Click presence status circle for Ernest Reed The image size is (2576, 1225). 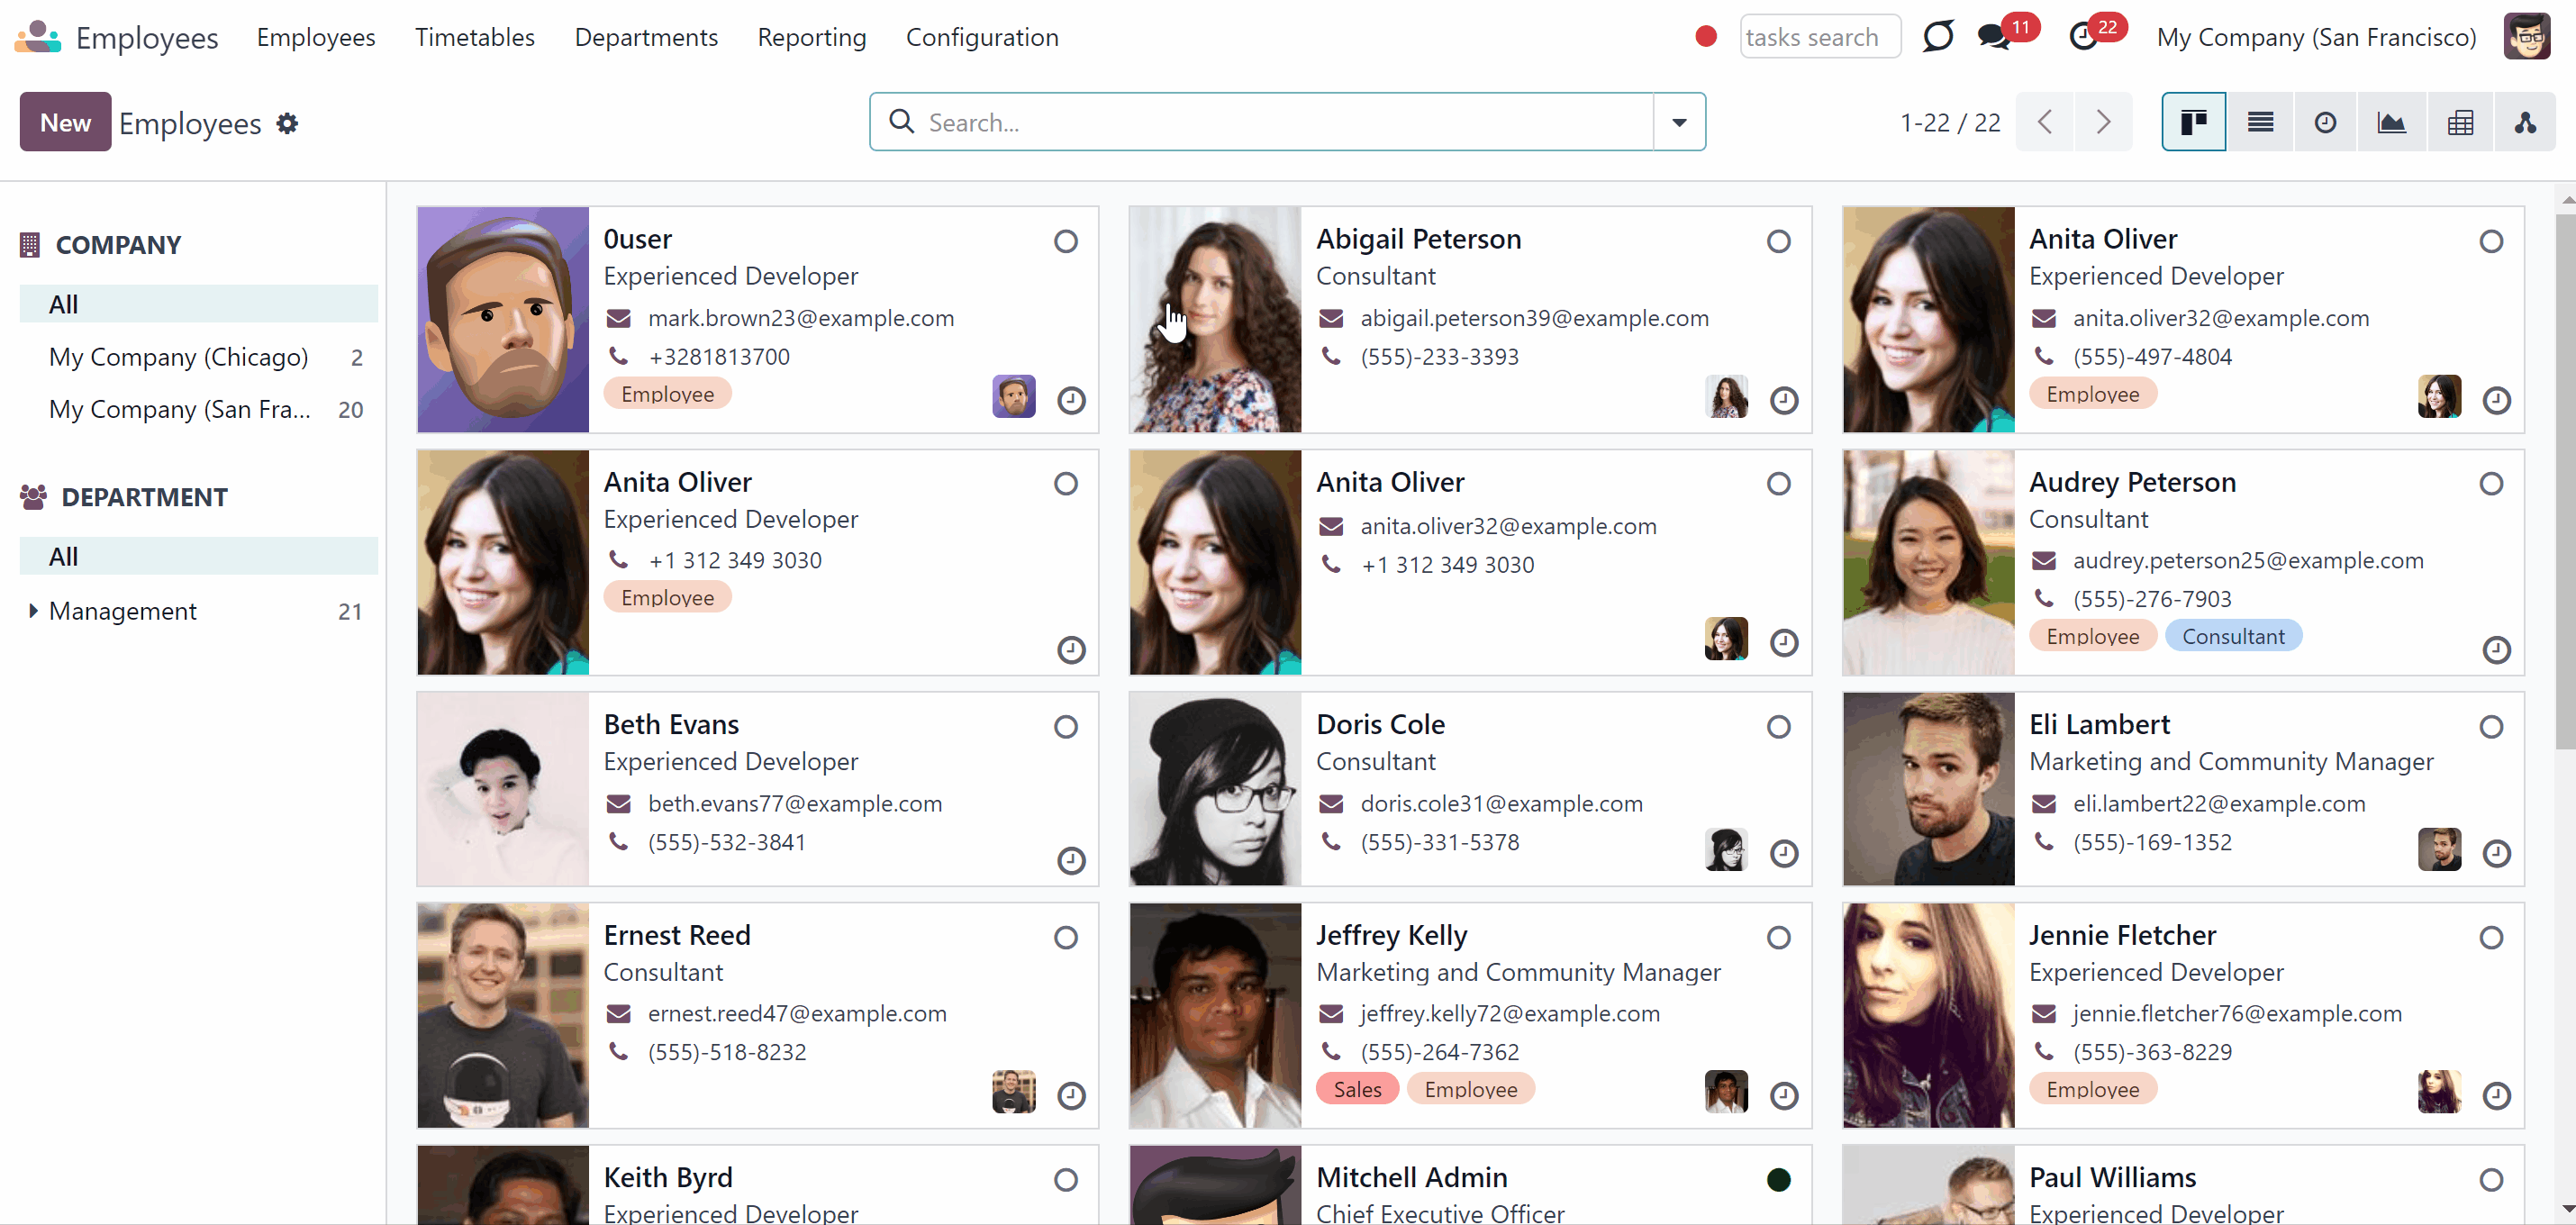[x=1066, y=937]
